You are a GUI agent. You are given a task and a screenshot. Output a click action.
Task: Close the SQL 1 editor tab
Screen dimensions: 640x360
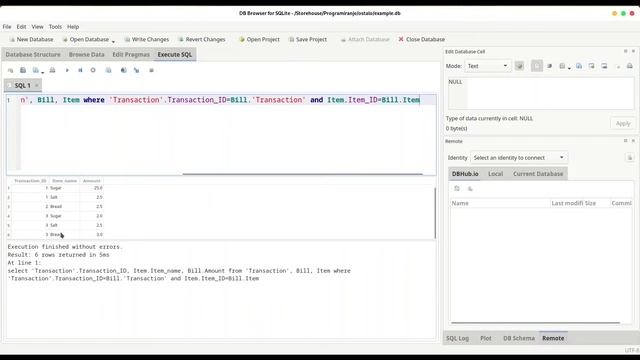37,85
